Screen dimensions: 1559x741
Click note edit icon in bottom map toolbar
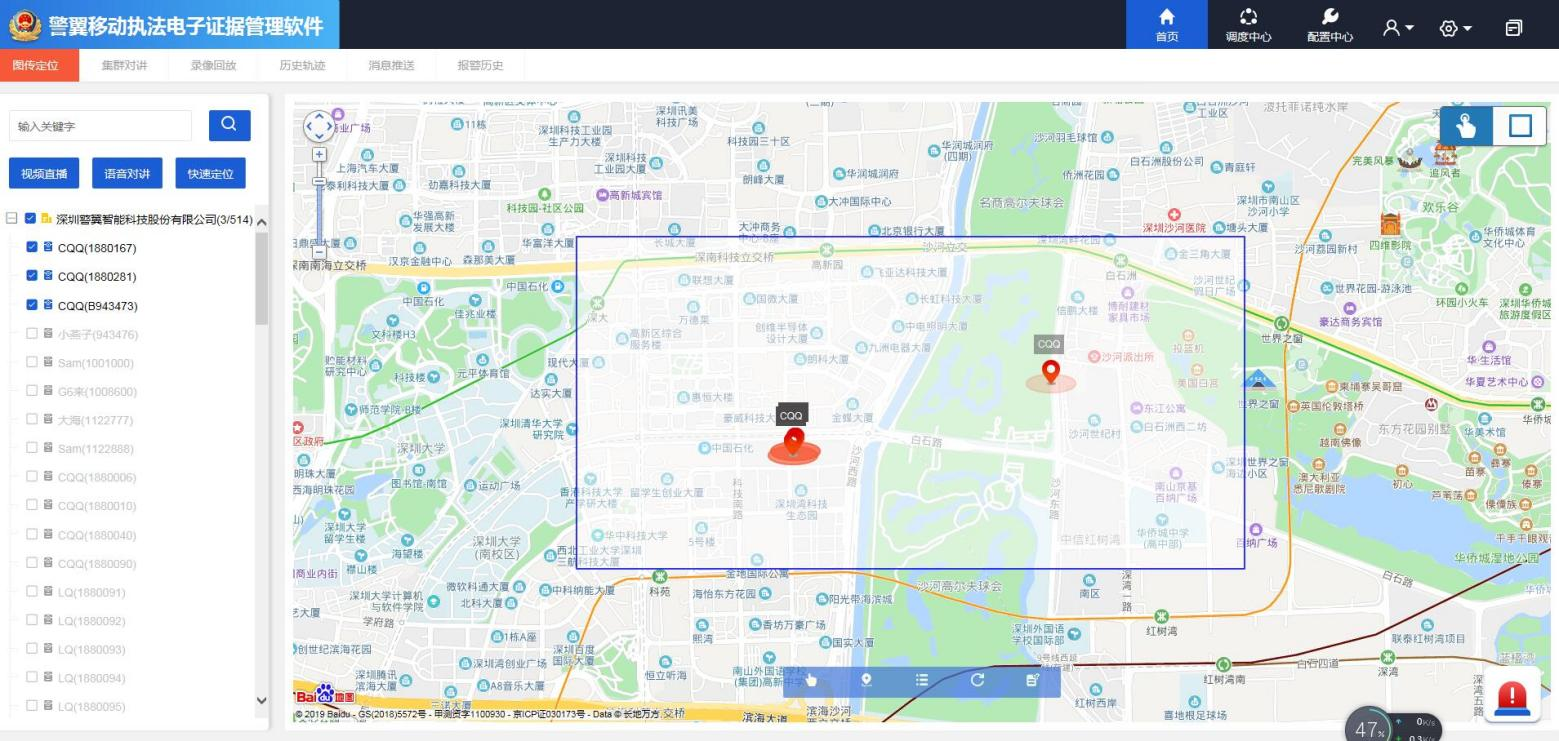pos(1033,680)
